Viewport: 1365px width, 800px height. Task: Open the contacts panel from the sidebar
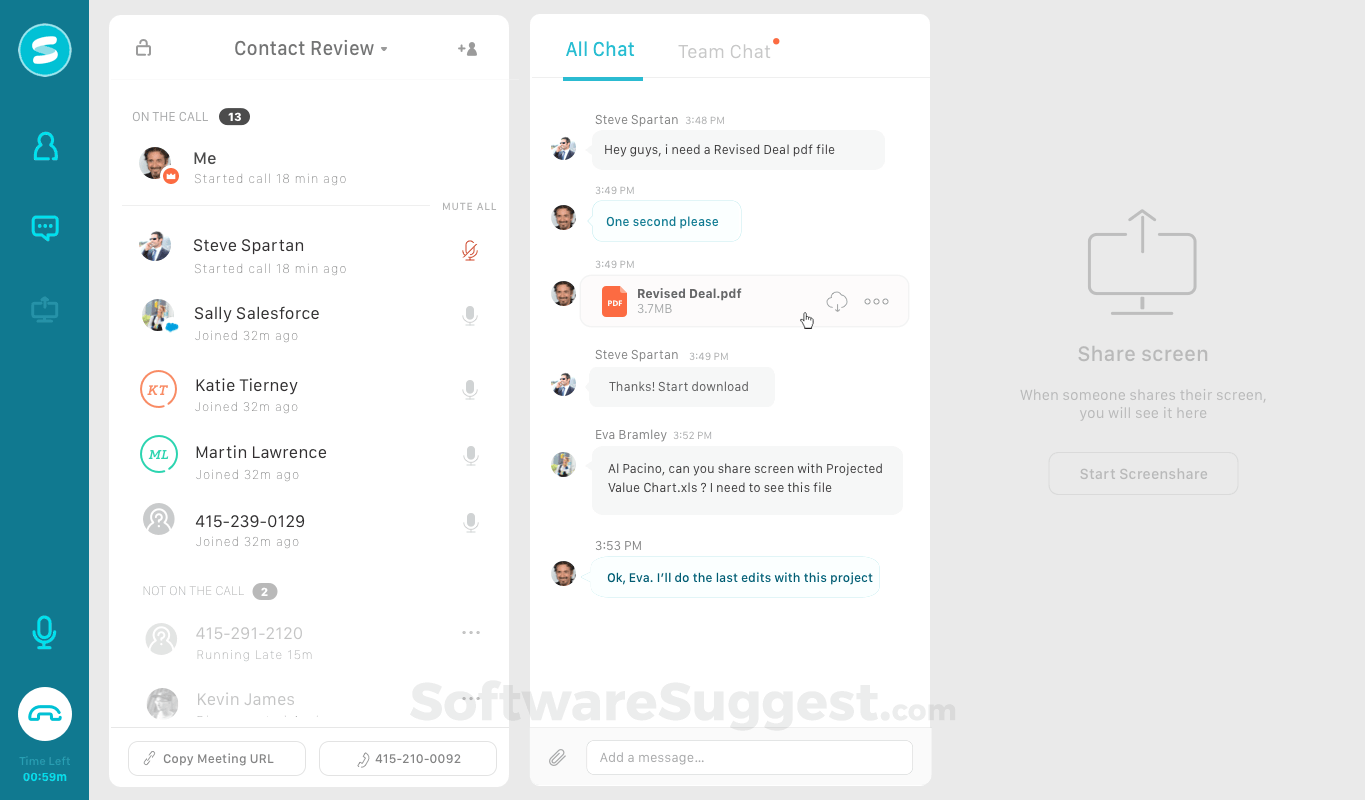coord(44,146)
